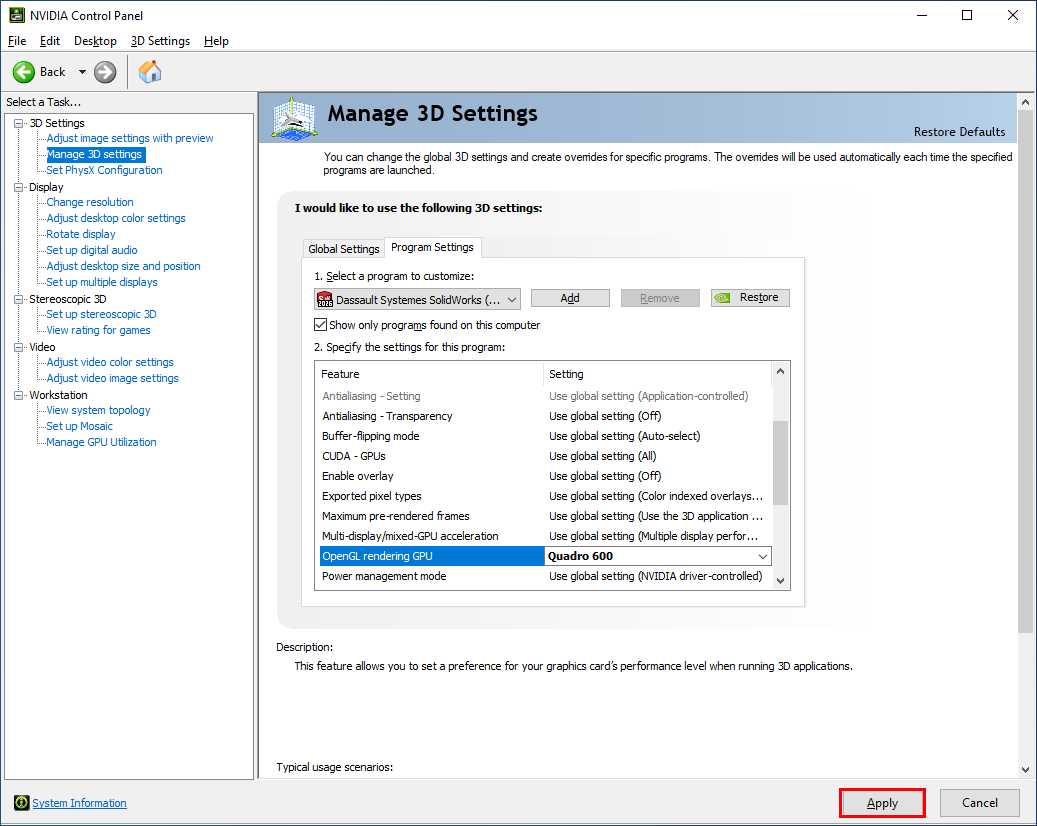
Task: Click the SolidWorks program icon in dropdown
Action: click(x=325, y=300)
